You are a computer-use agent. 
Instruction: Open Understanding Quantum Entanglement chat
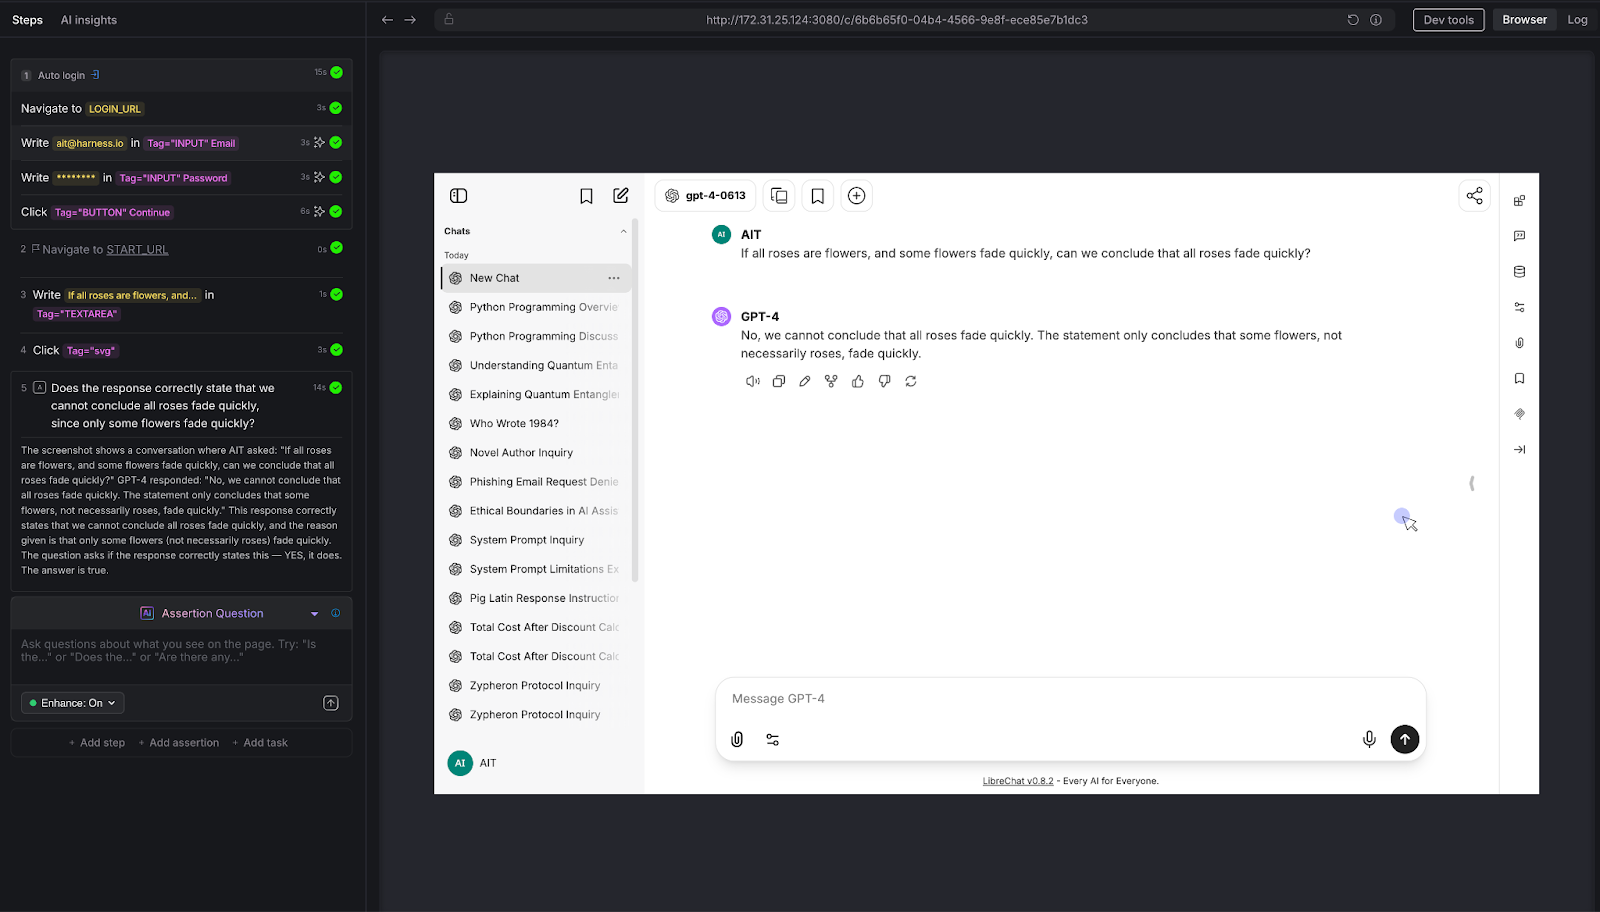(537, 366)
